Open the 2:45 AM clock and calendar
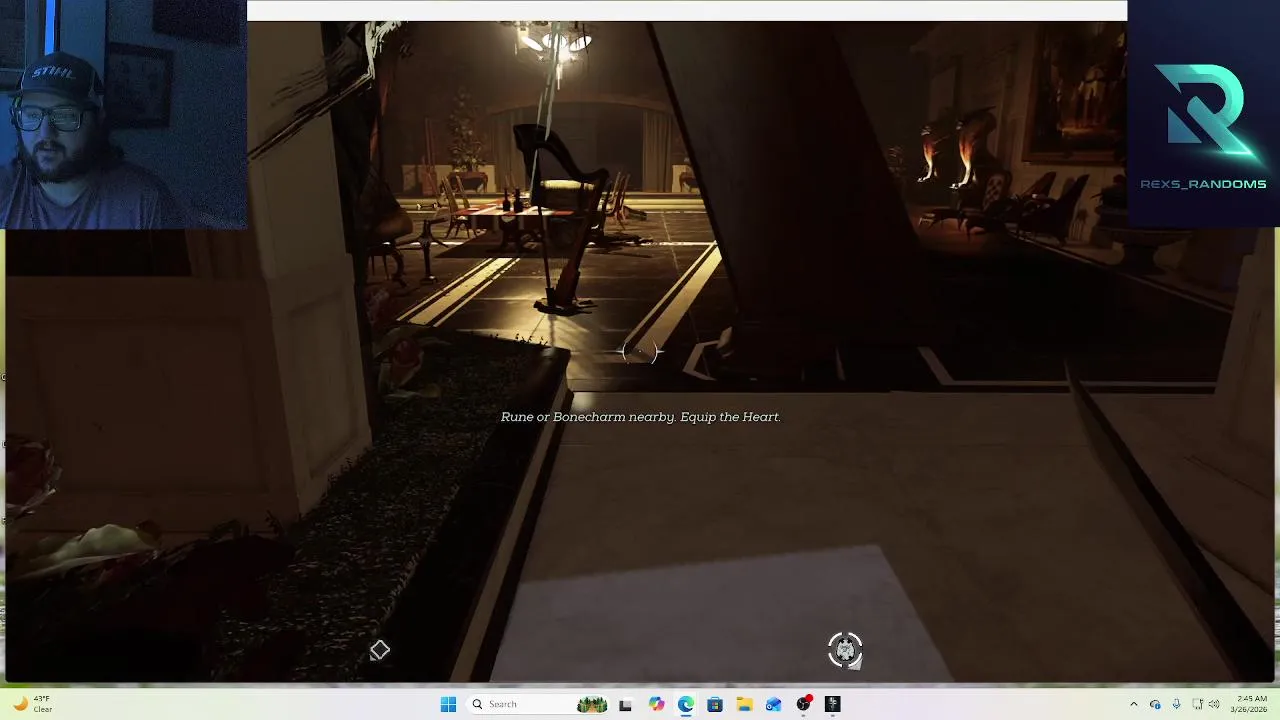The width and height of the screenshot is (1280, 720). pyautogui.click(x=1251, y=704)
